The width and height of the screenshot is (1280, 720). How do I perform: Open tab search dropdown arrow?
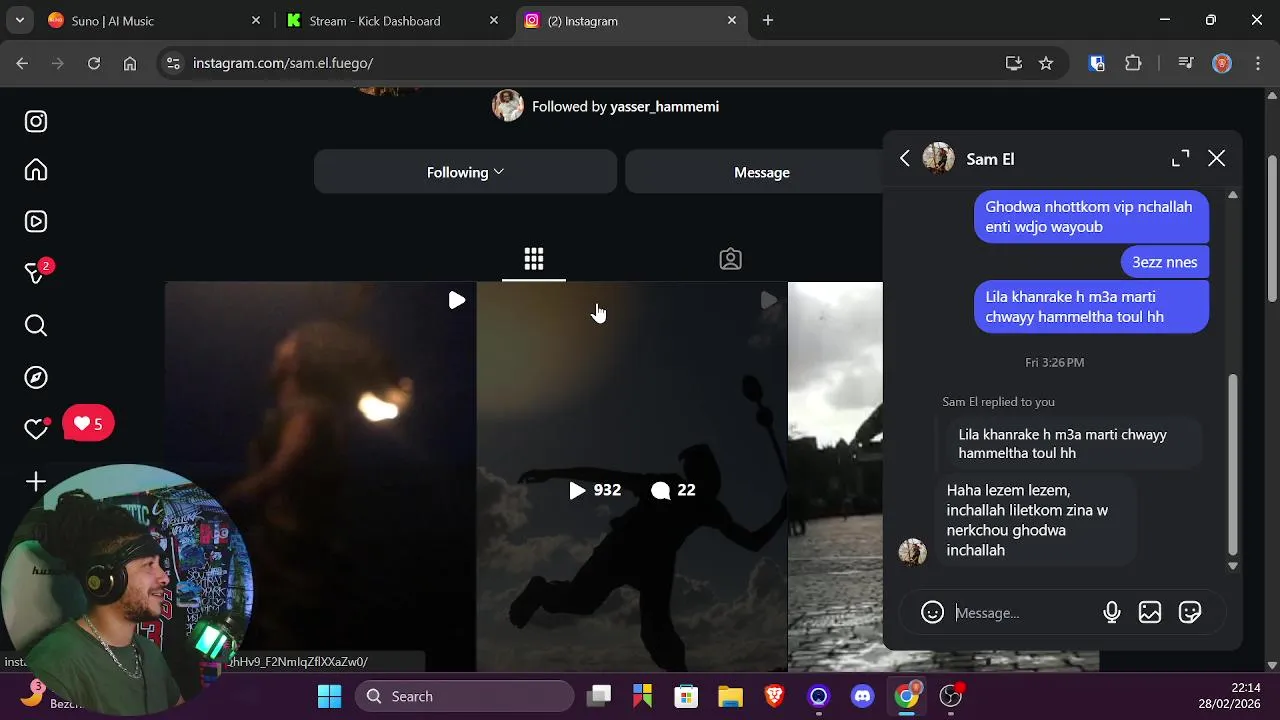click(19, 20)
